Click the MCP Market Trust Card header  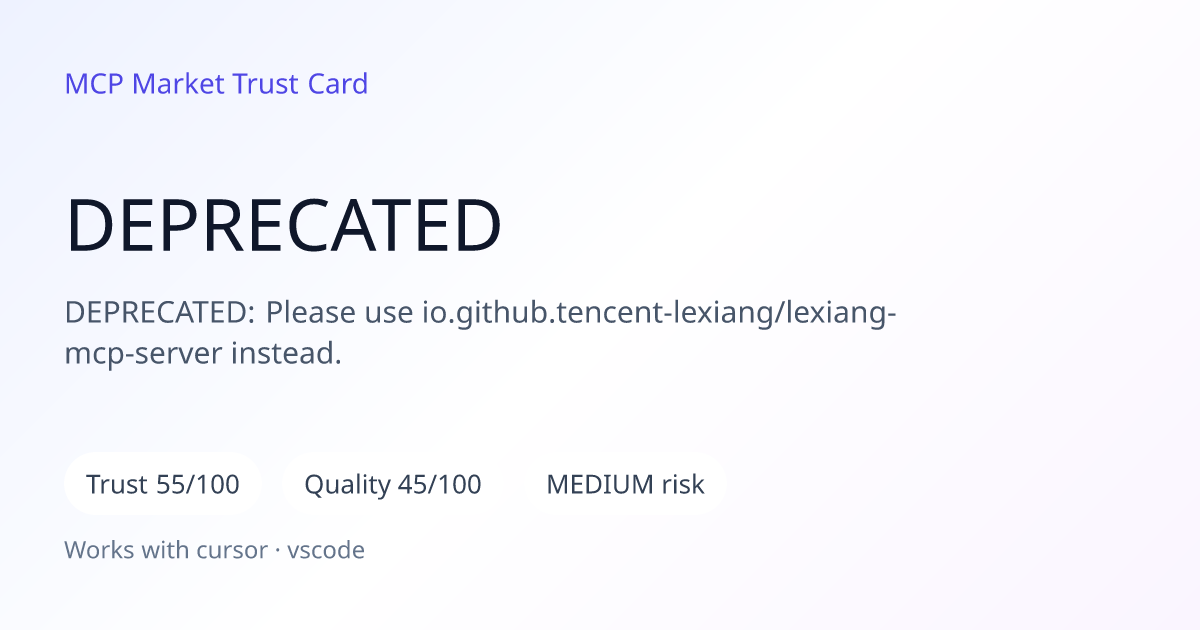216,84
